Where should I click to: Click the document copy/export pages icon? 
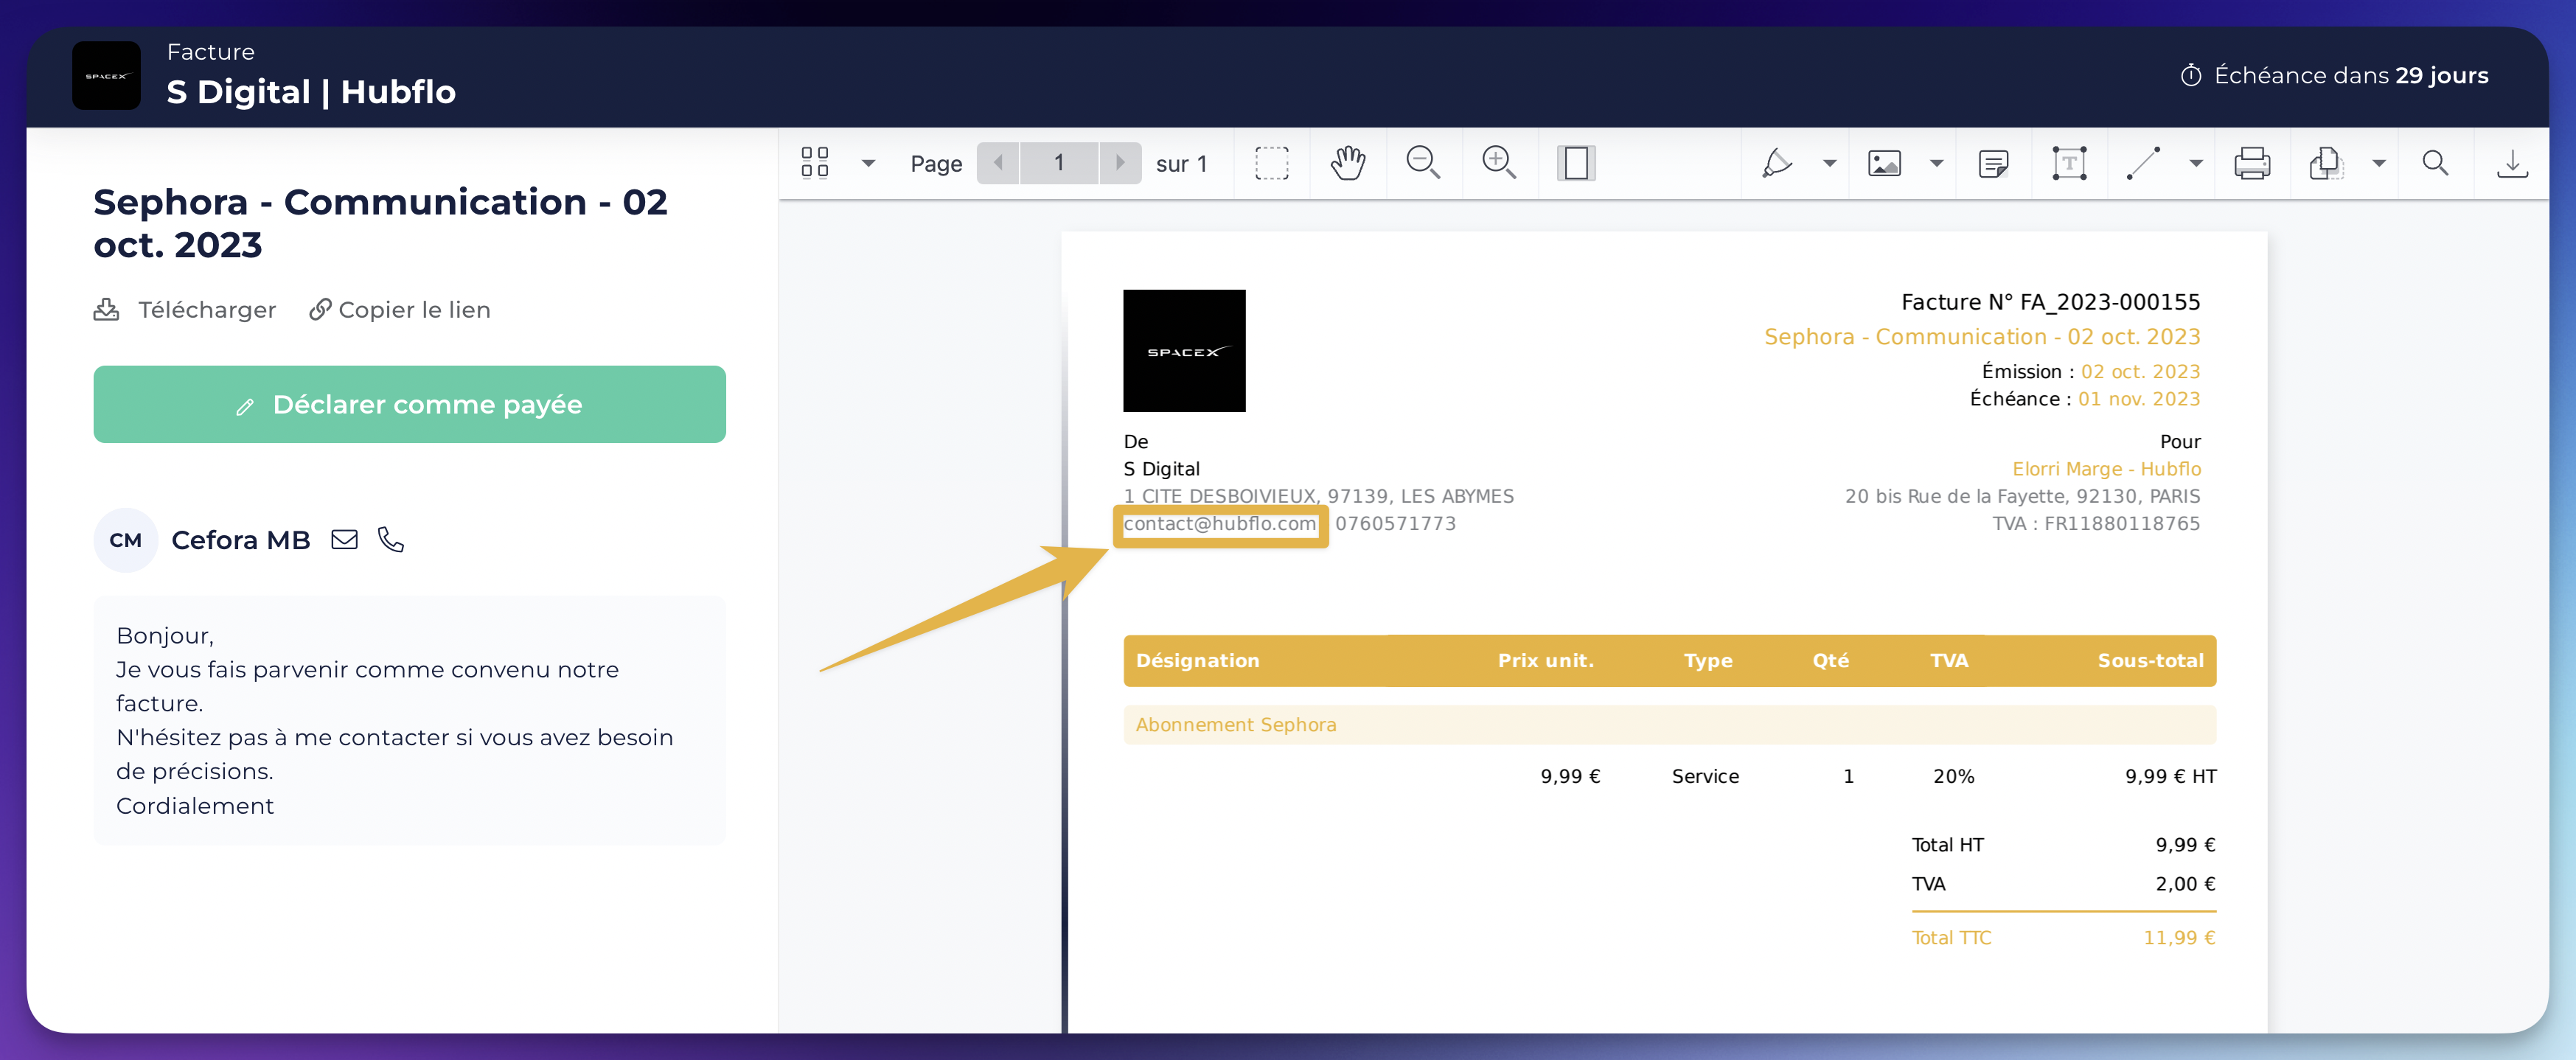point(2326,163)
